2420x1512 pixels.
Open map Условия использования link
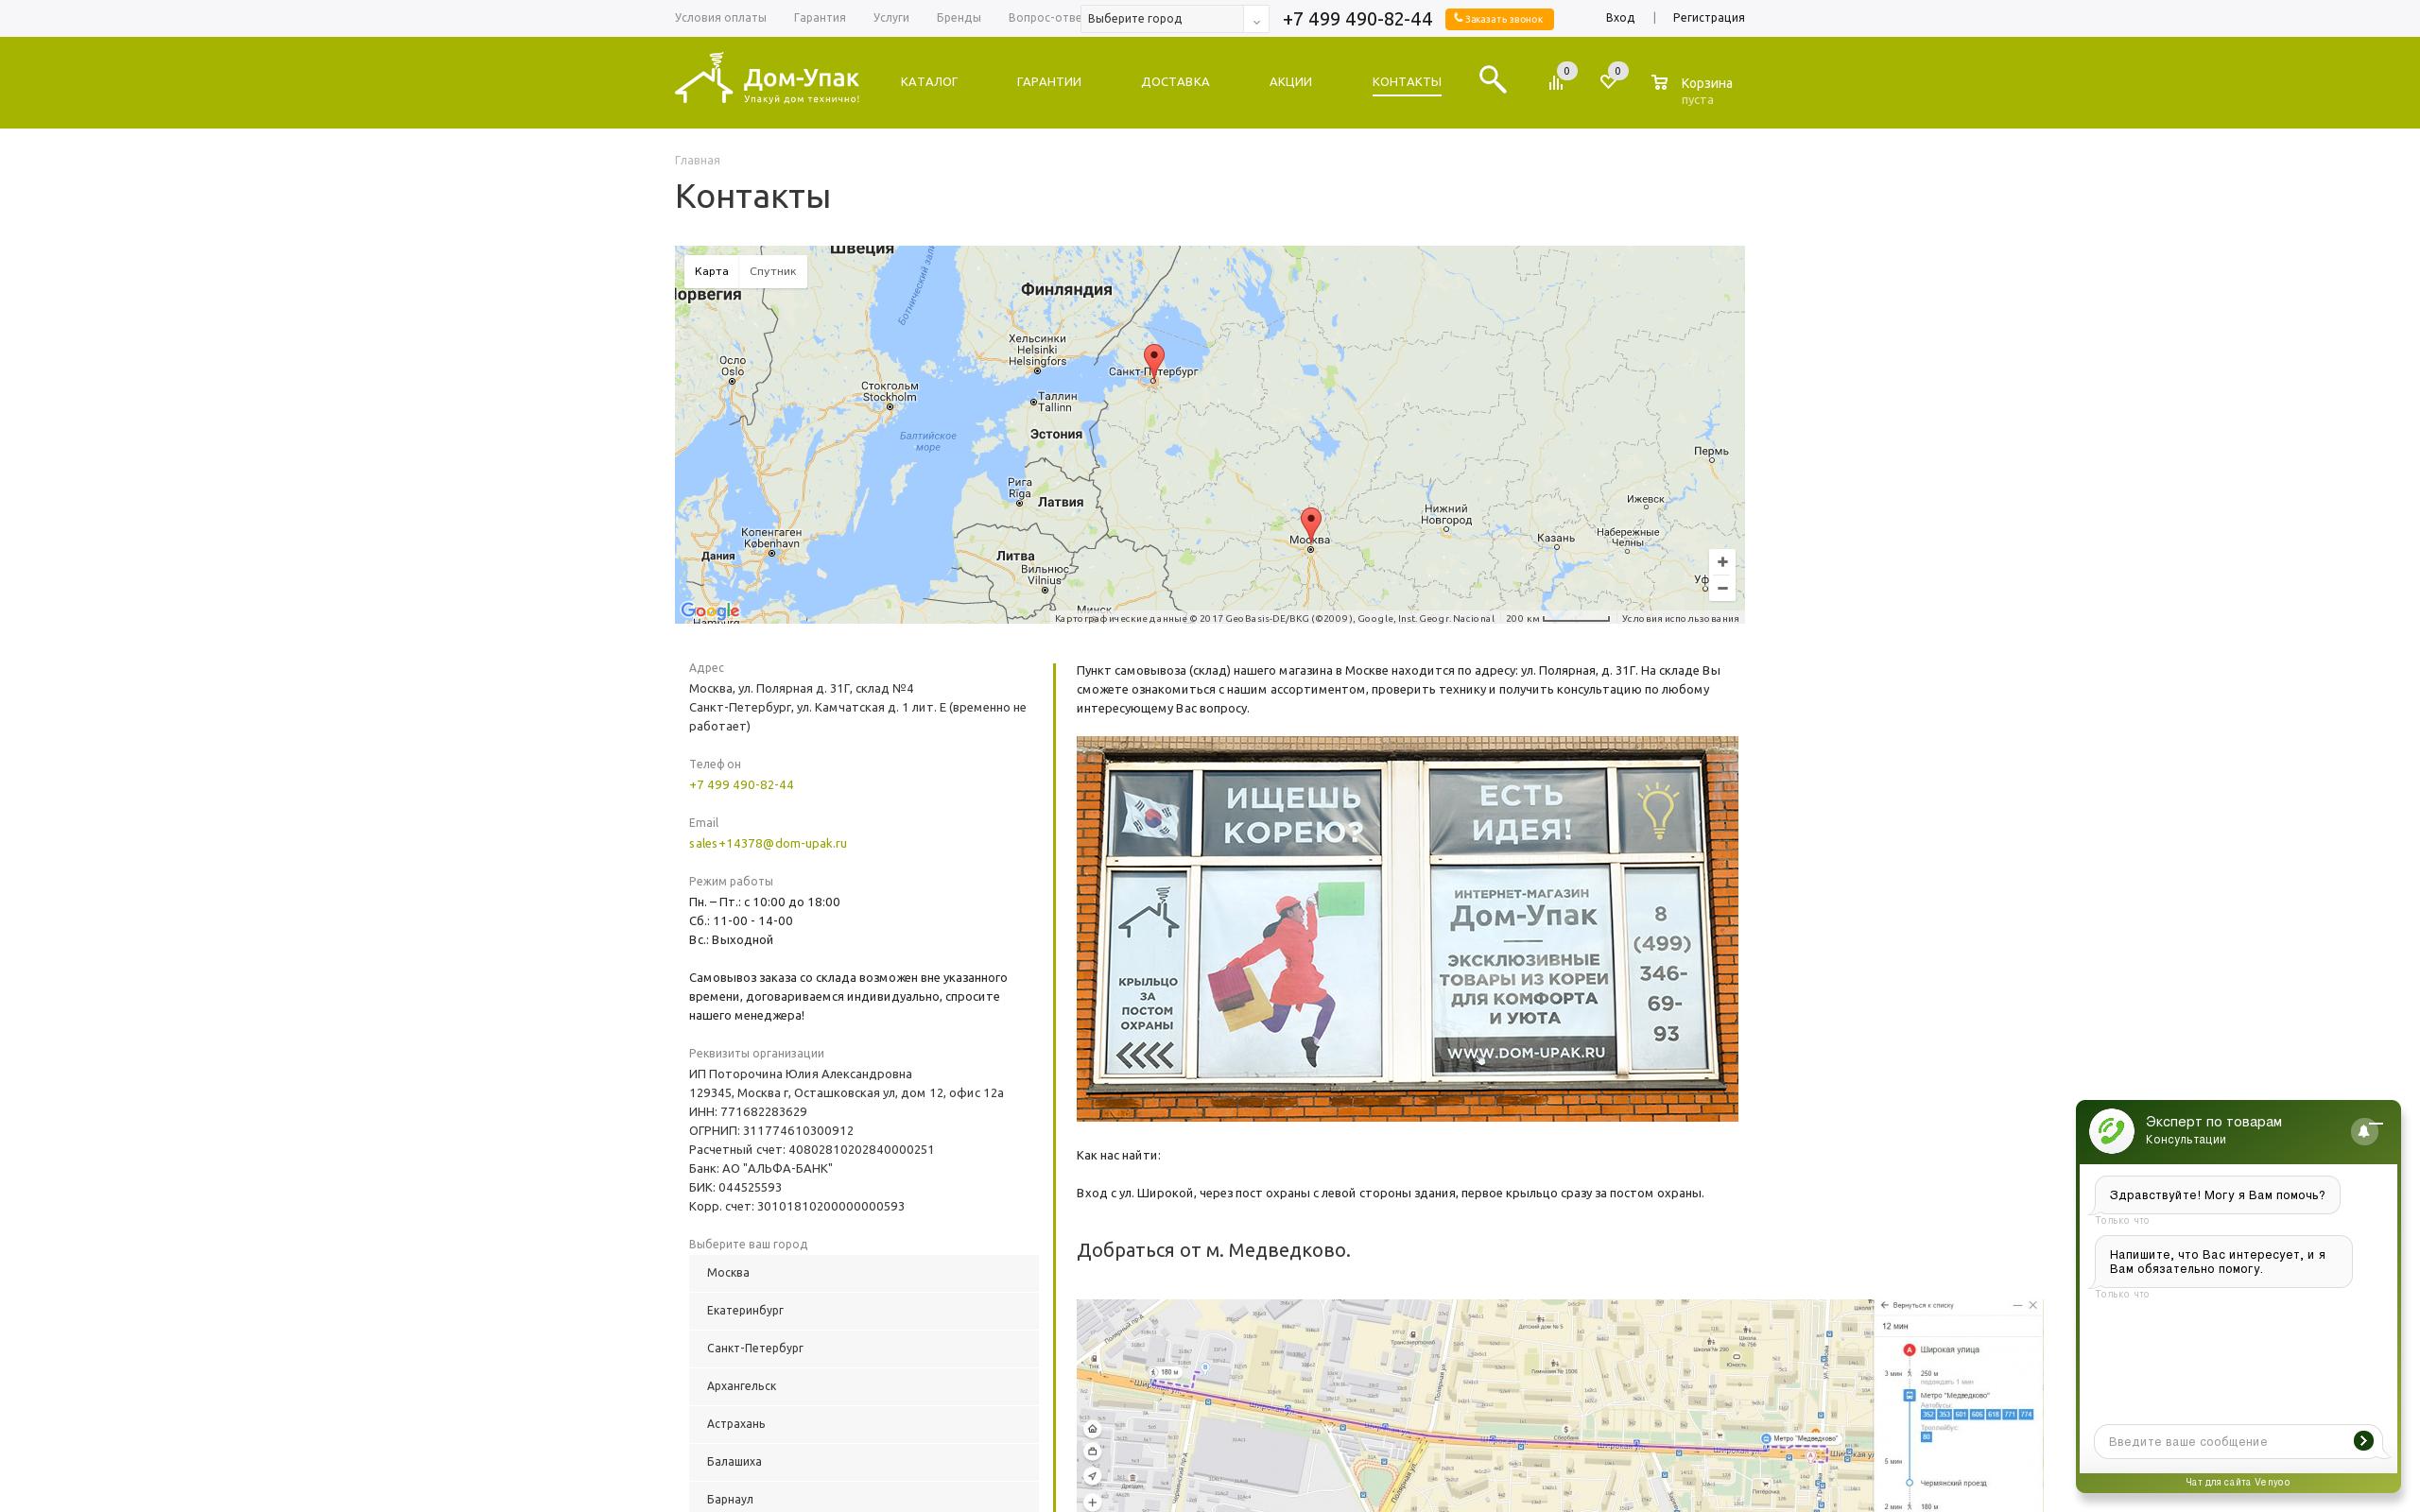click(1680, 619)
